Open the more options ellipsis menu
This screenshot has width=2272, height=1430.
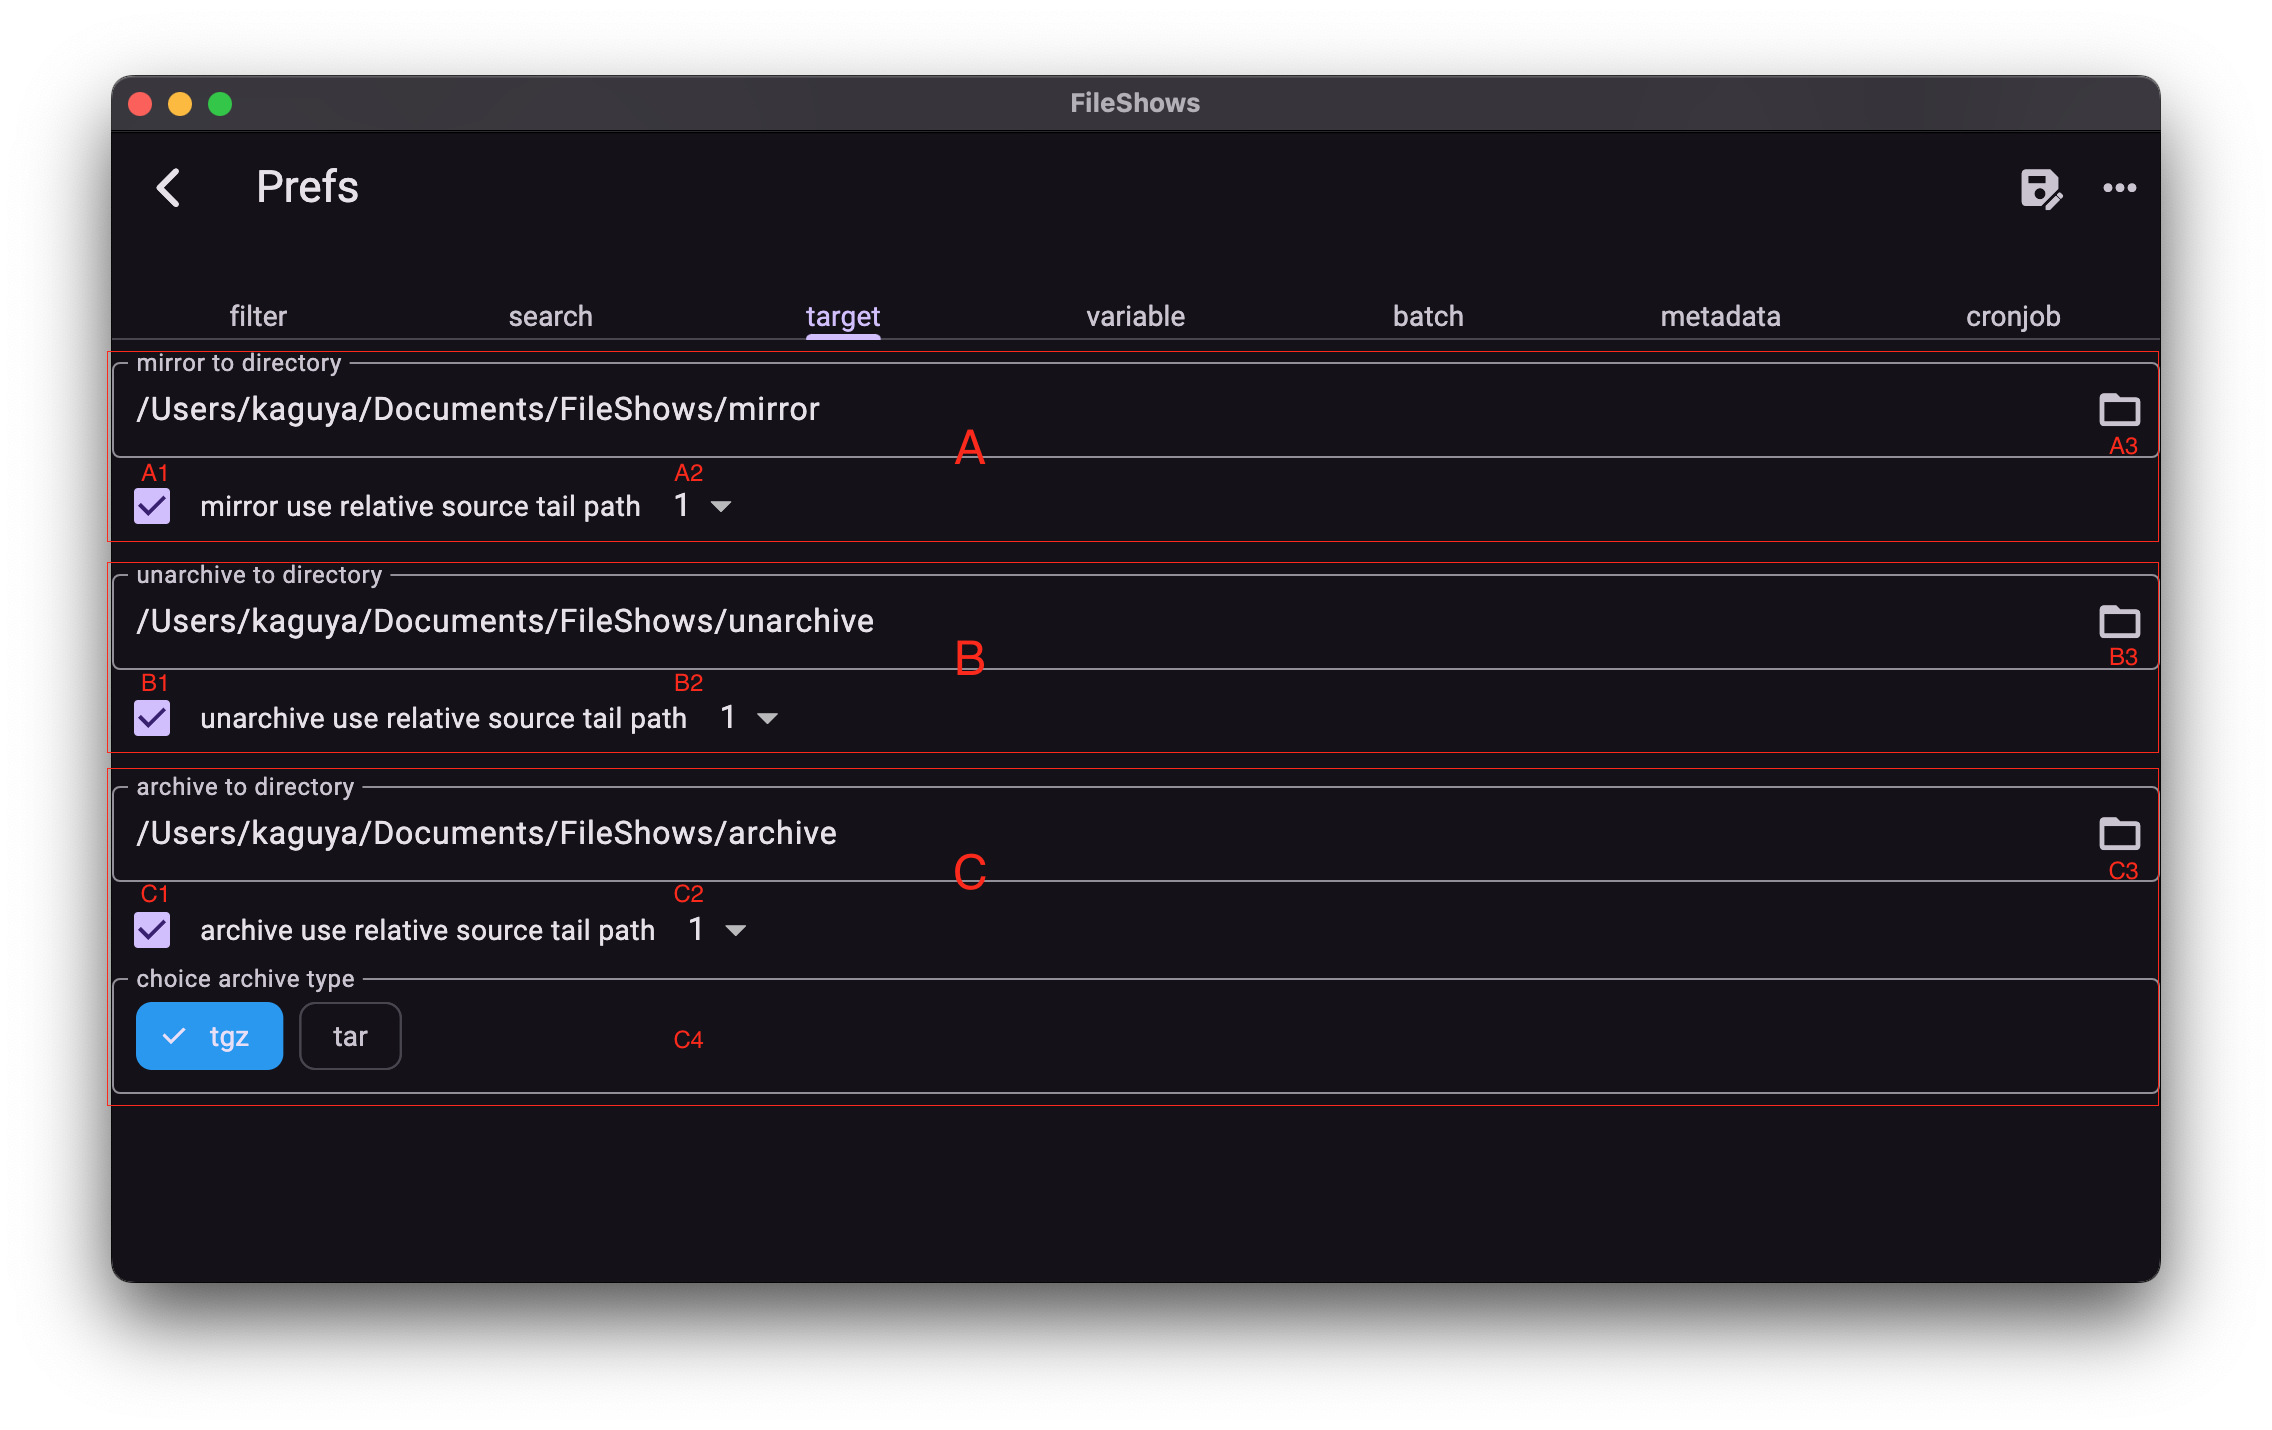tap(2121, 189)
